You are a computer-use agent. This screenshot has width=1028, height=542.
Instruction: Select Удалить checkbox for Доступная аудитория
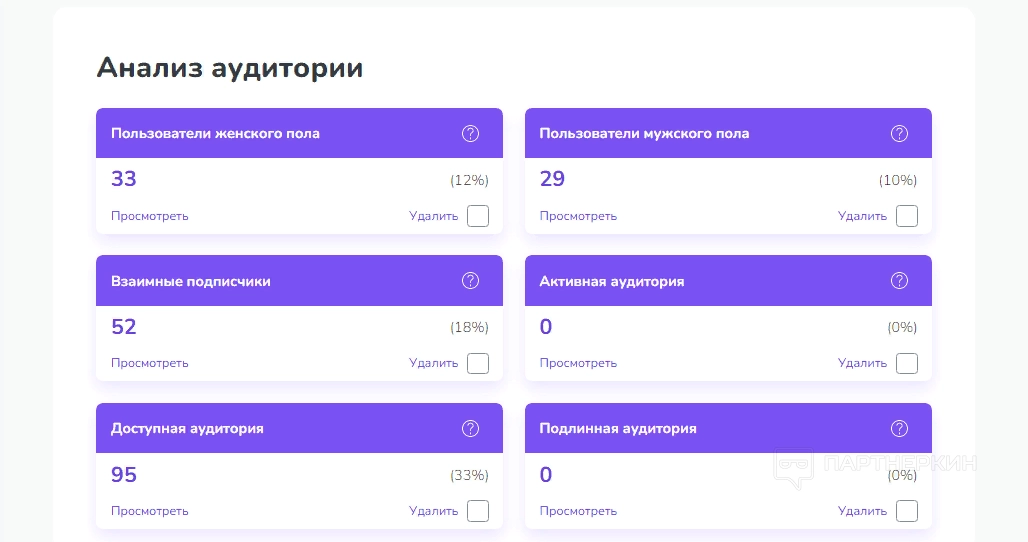[478, 511]
